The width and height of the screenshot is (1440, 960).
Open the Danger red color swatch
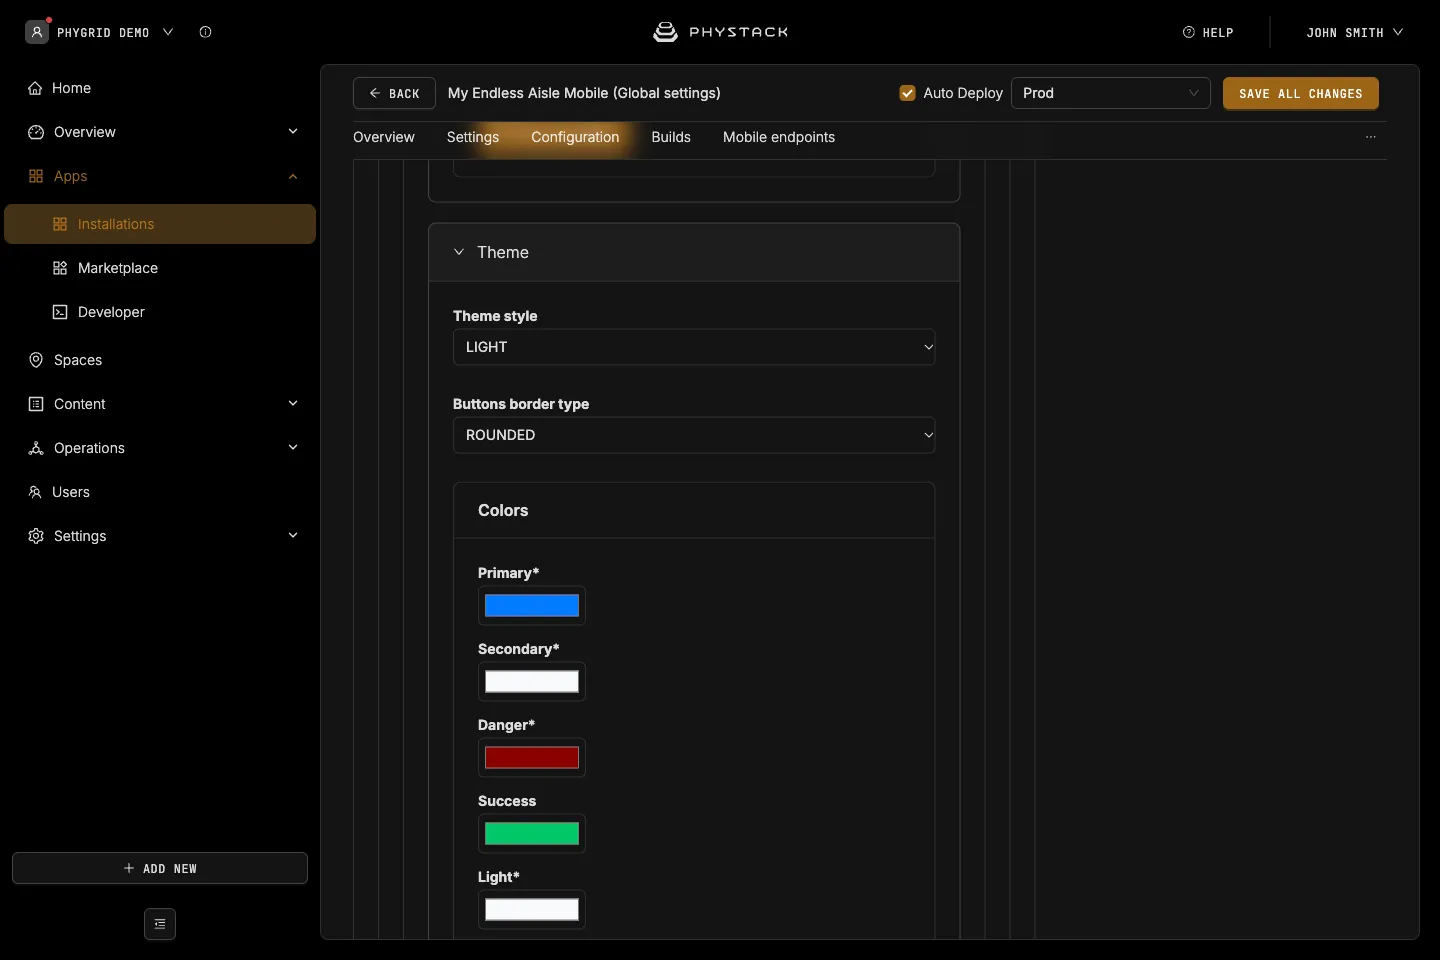532,758
